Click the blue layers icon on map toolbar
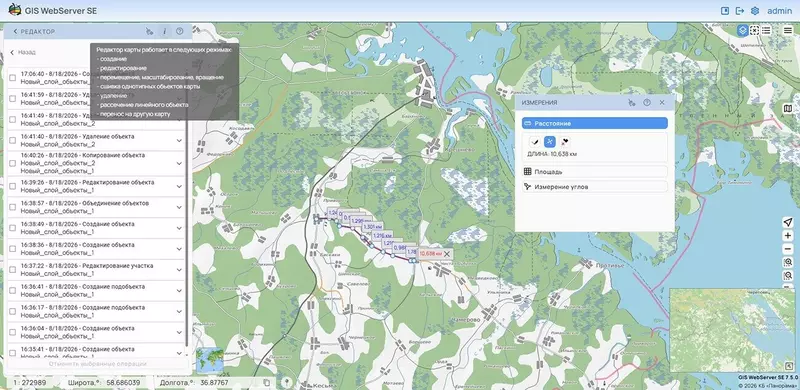Screen dimensions: 800x390 click(743, 30)
